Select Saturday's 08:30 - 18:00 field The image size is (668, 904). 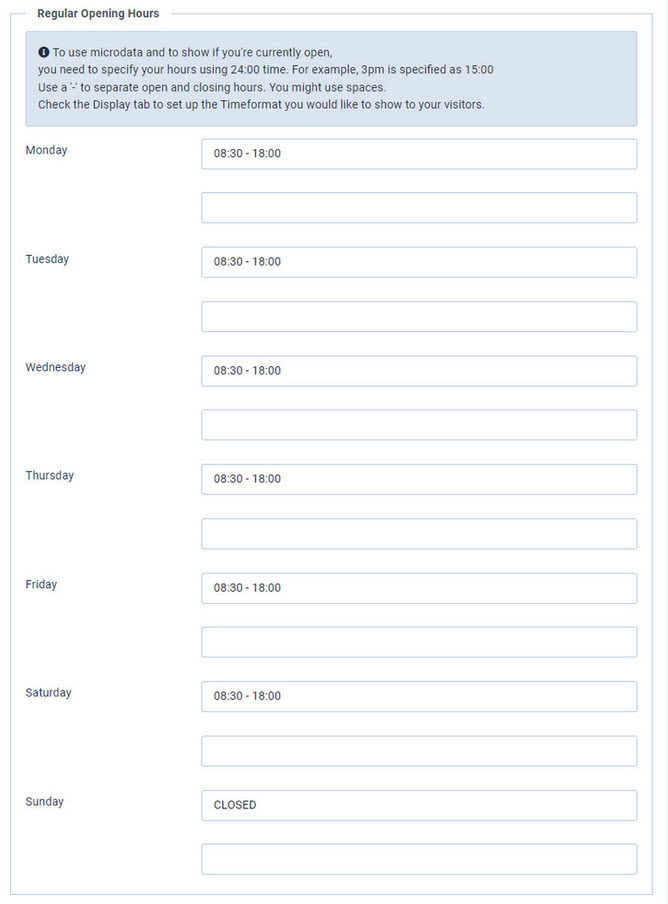(418, 696)
